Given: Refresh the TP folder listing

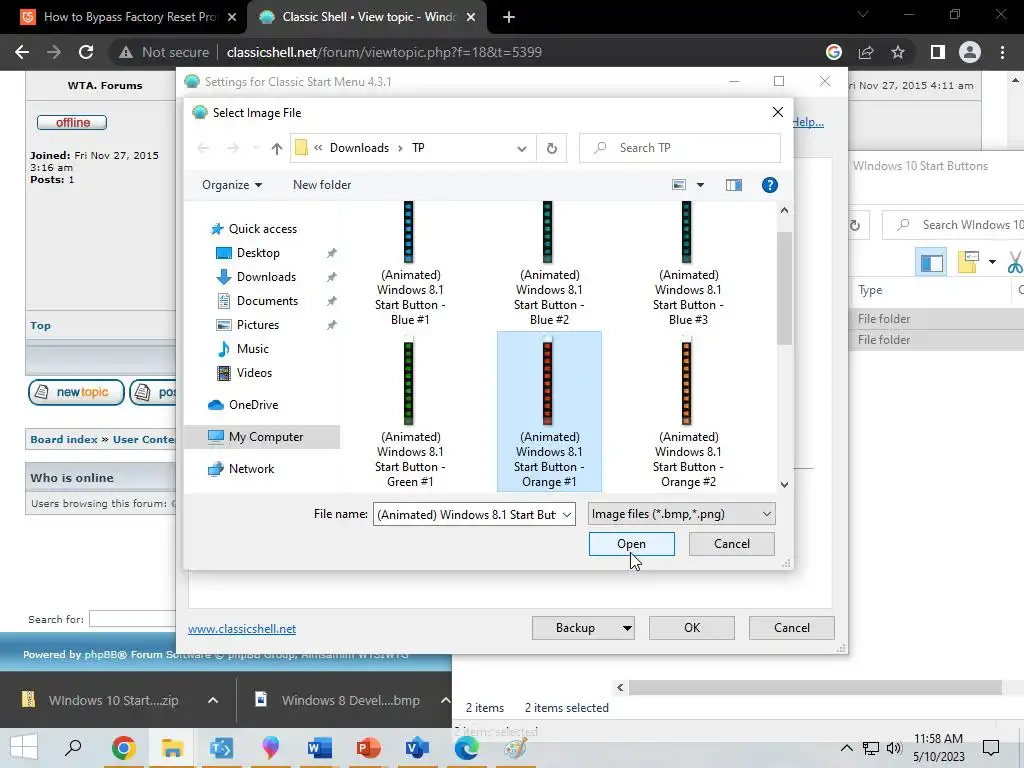Looking at the screenshot, I should 552,148.
